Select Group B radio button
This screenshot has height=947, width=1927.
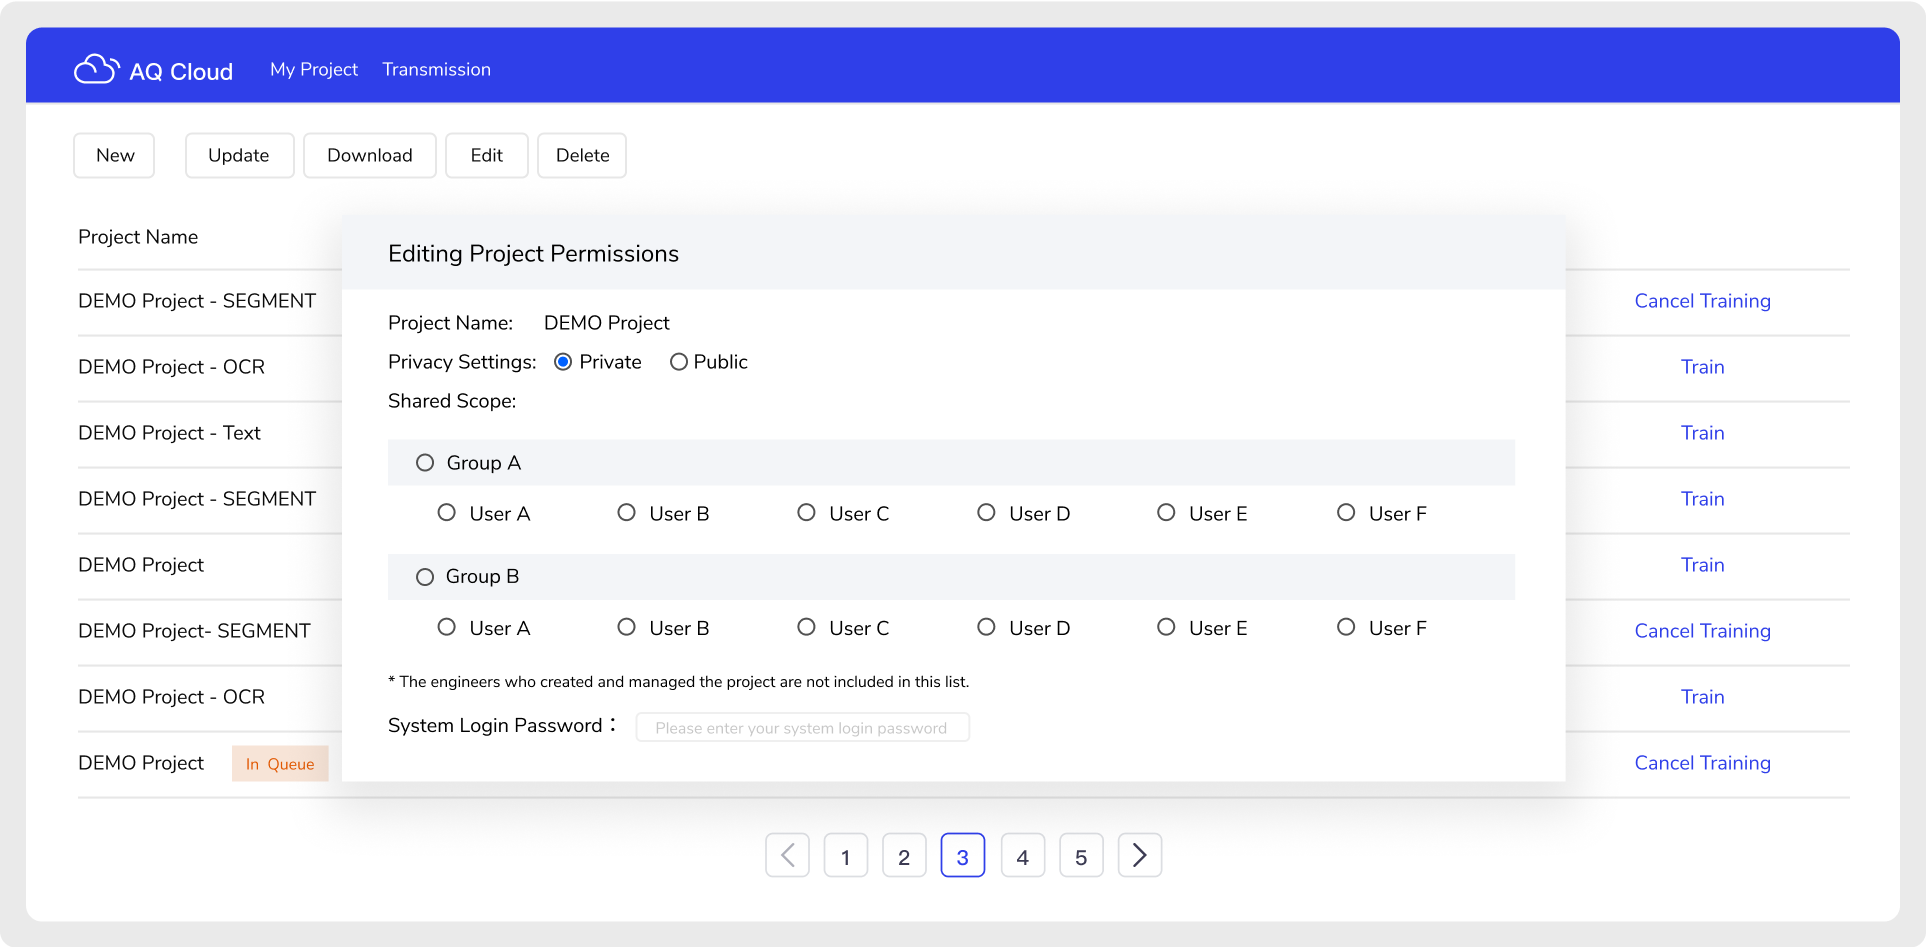[x=425, y=577]
